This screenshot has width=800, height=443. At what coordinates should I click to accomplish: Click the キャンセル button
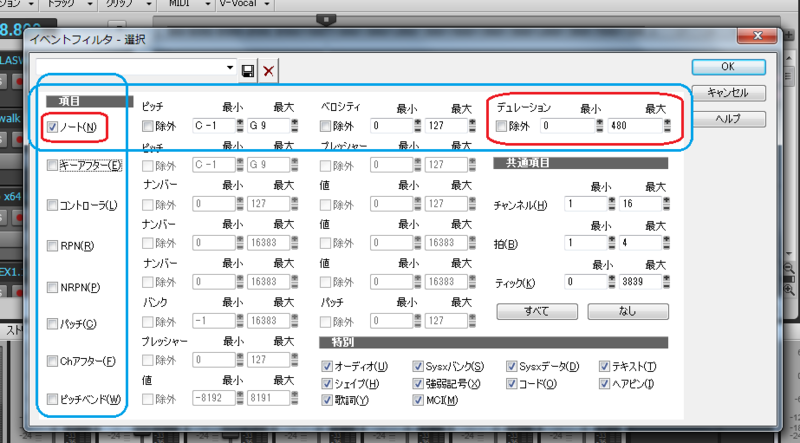[729, 93]
